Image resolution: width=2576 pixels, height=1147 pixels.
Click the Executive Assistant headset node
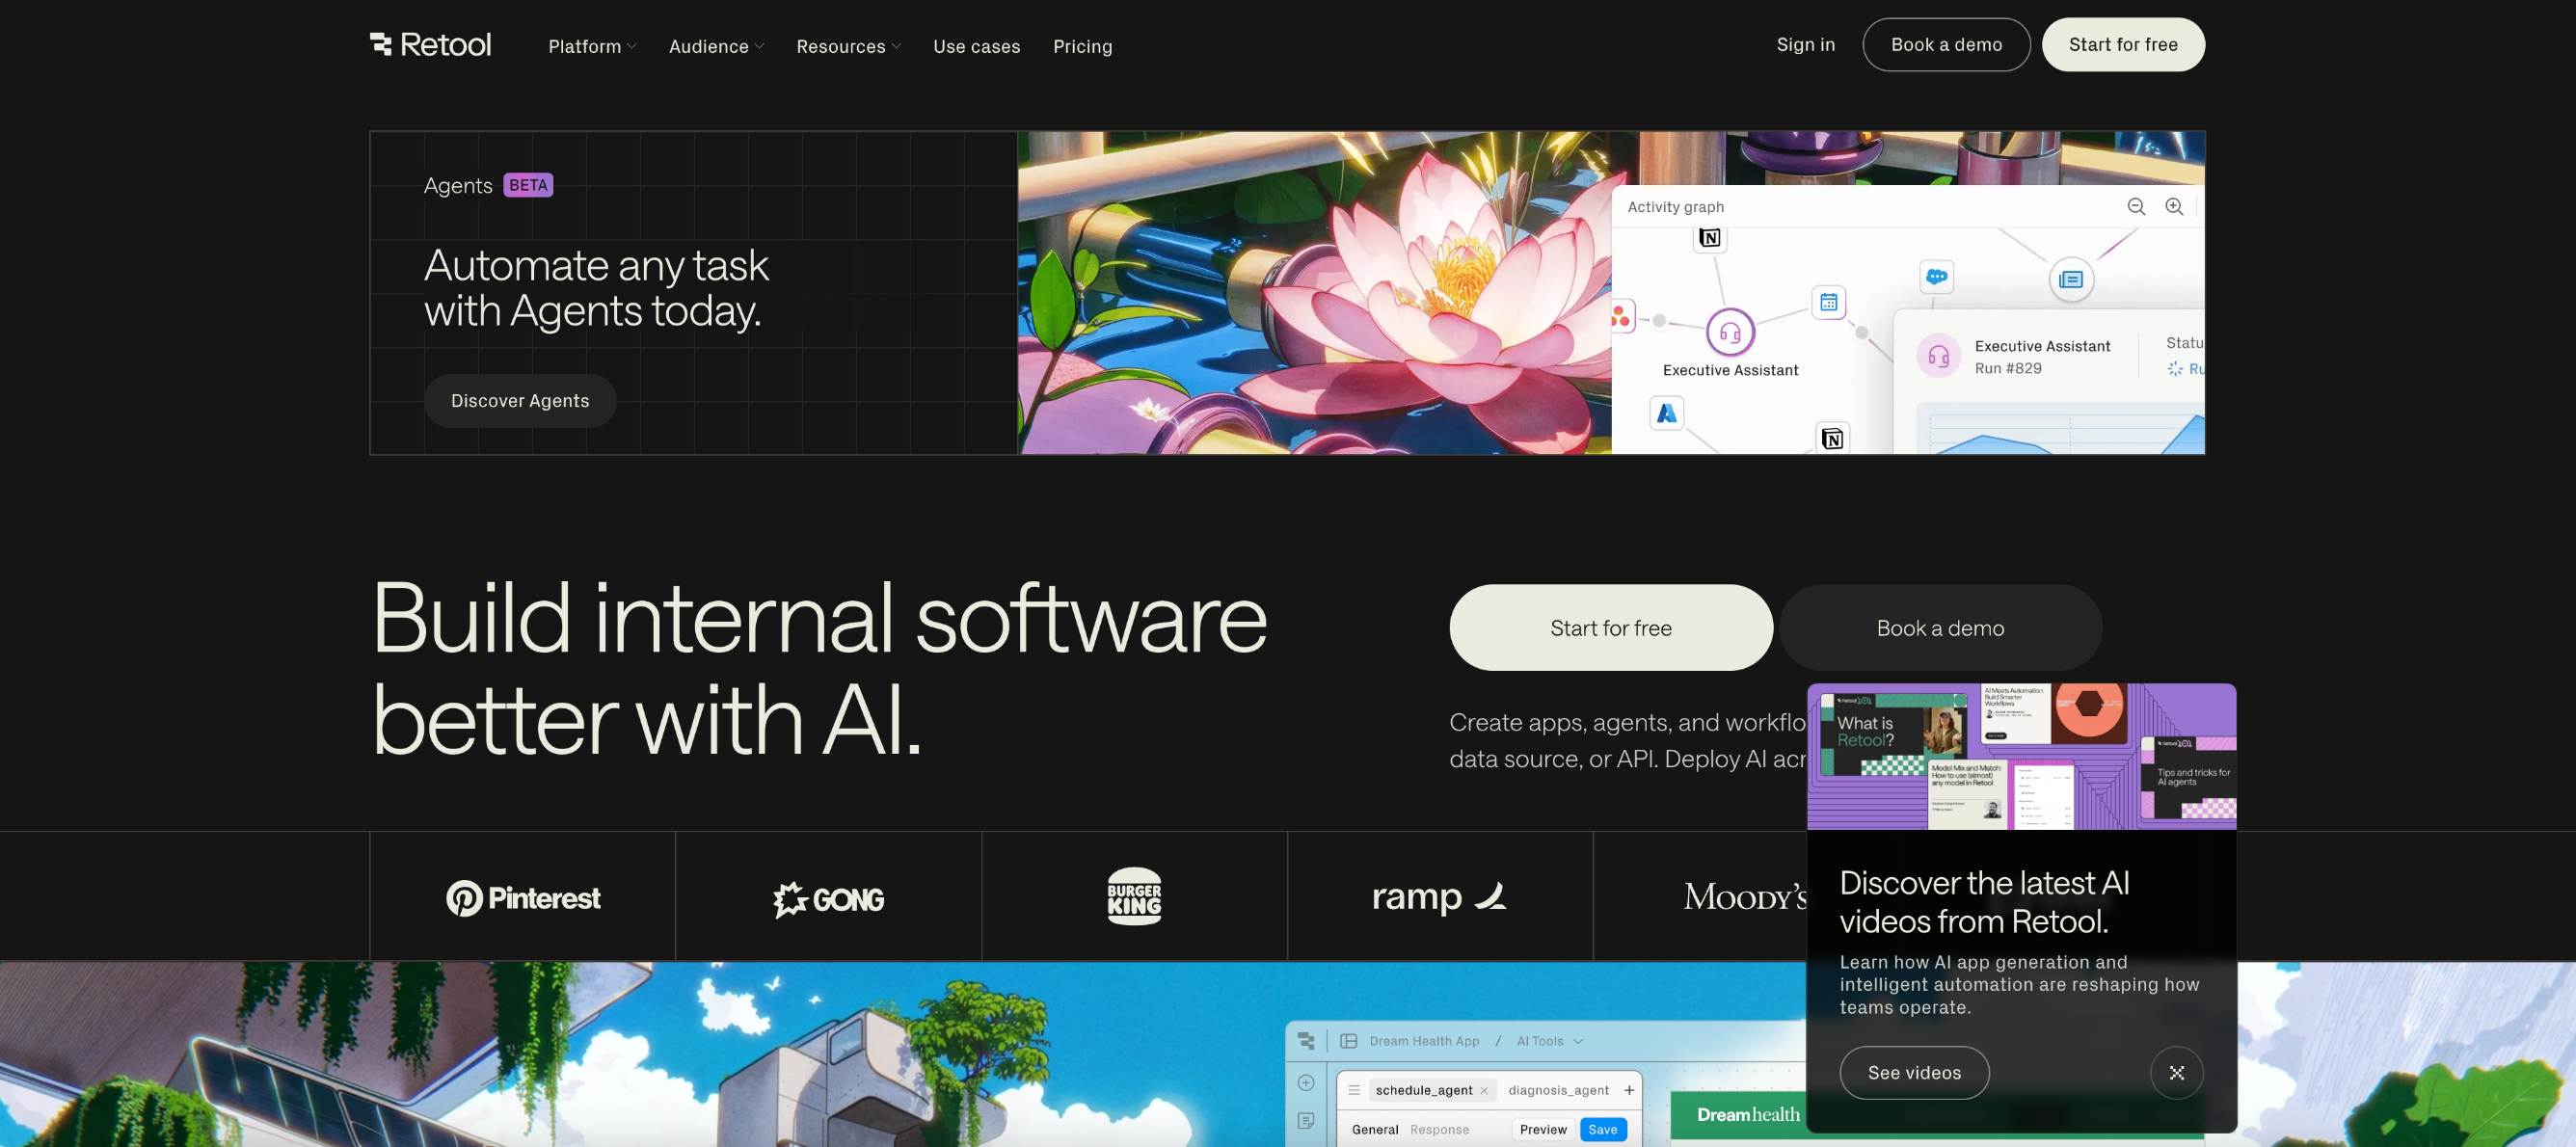coord(1730,333)
